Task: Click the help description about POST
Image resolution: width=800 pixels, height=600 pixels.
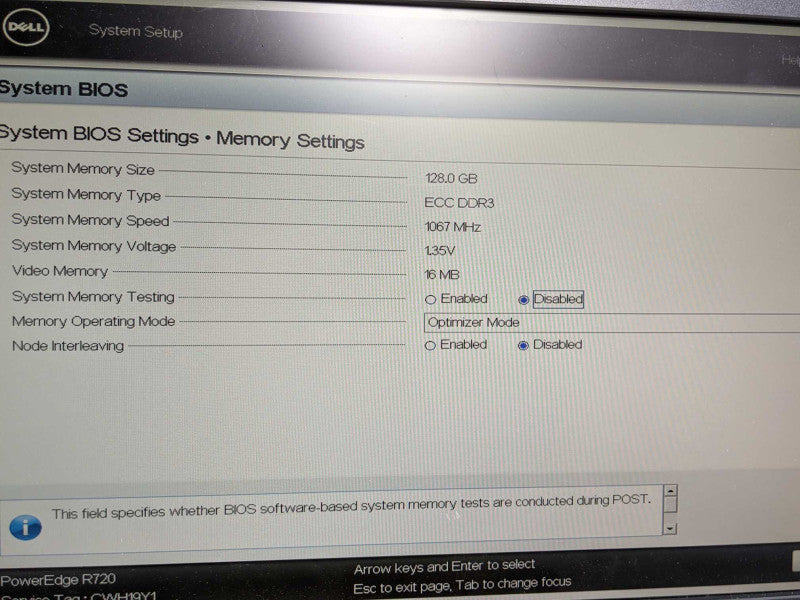Action: pyautogui.click(x=352, y=506)
